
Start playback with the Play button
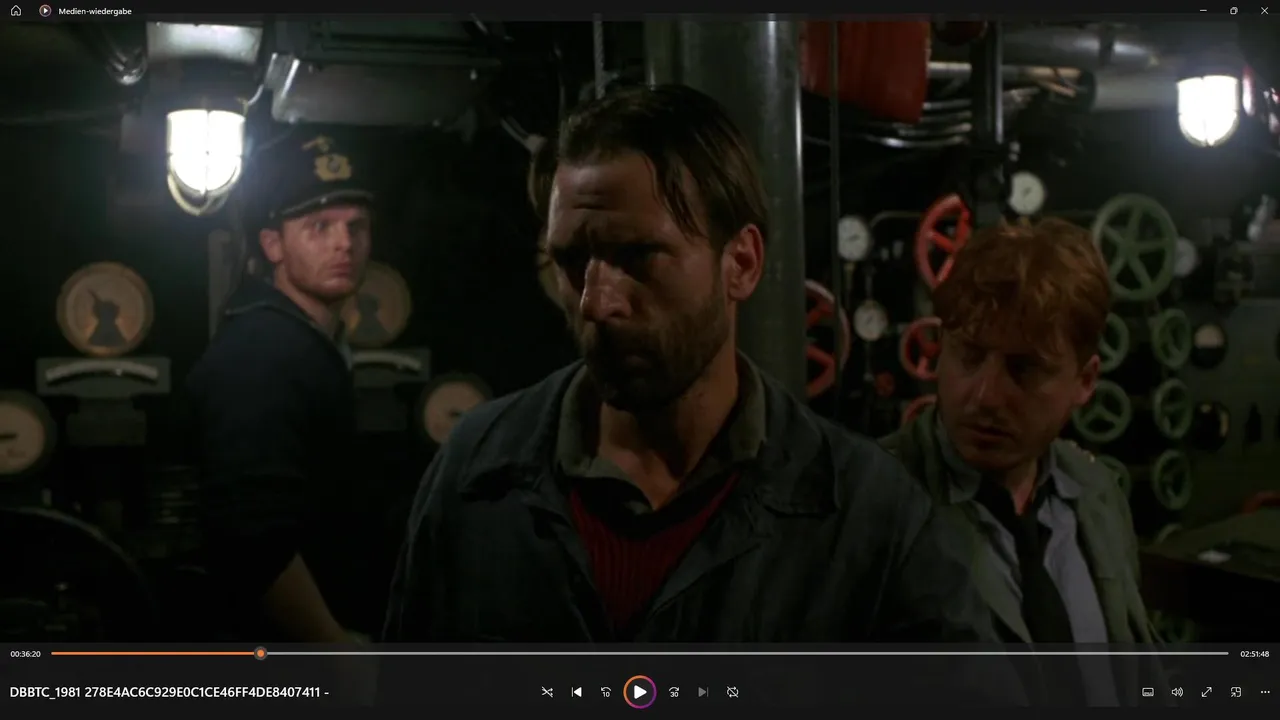coord(640,692)
